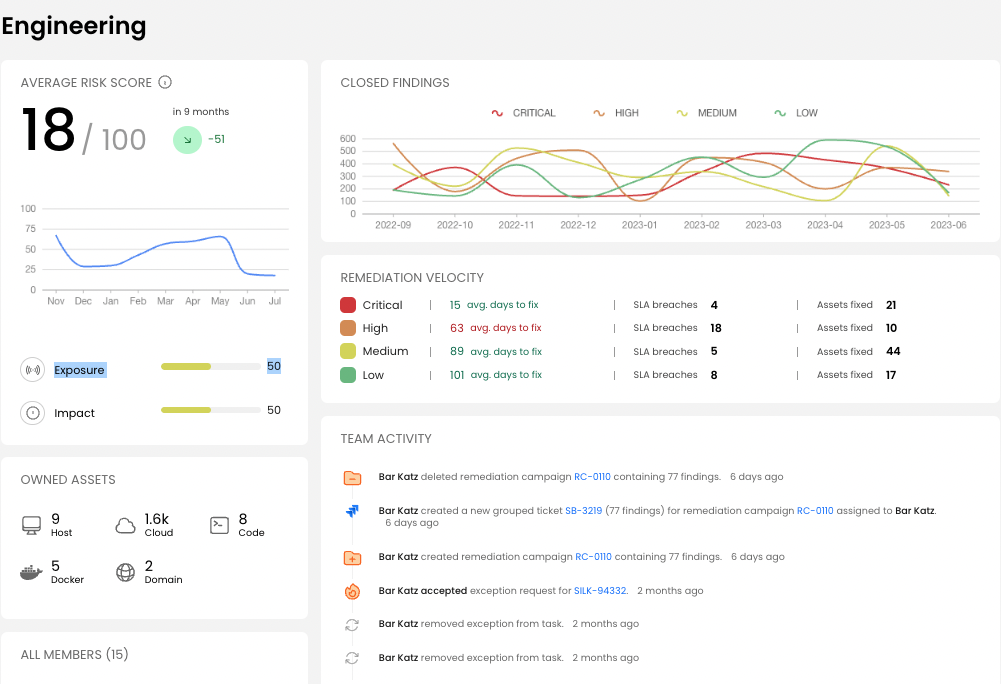Open the Jira icon next to grouped ticket SB-3219
Image resolution: width=1001 pixels, height=684 pixels.
point(352,510)
